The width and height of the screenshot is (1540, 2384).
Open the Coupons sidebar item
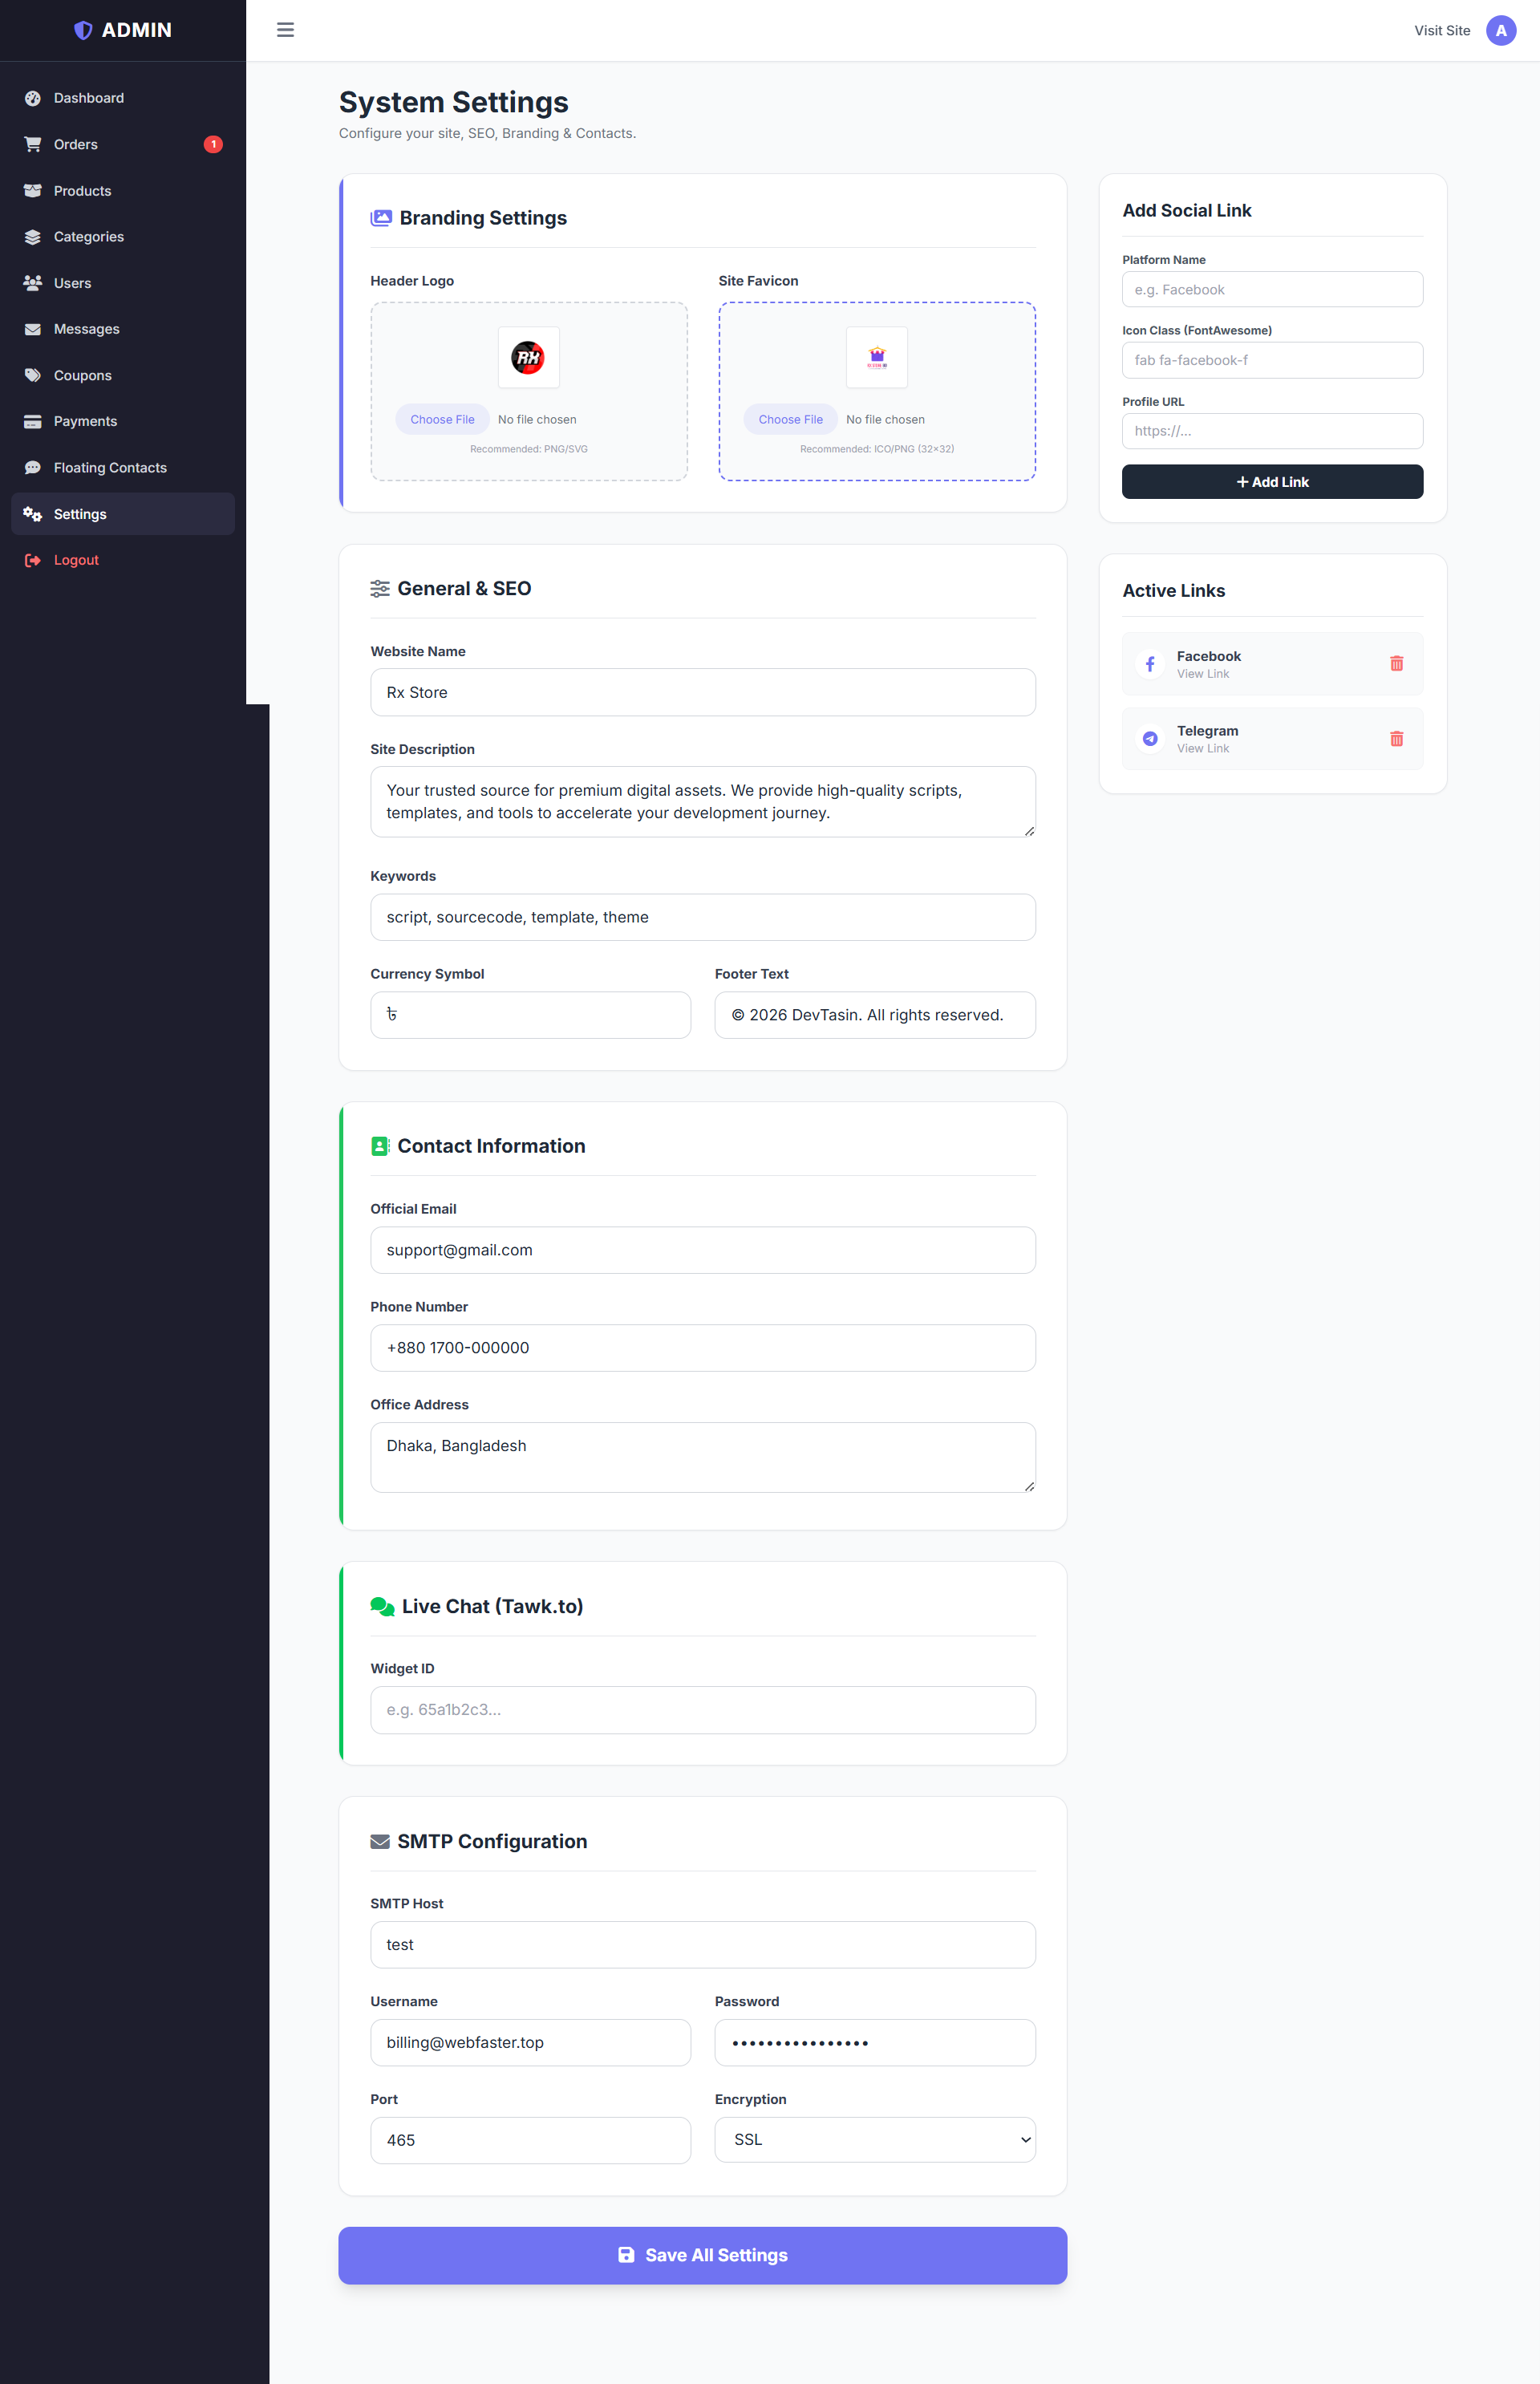coord(83,376)
